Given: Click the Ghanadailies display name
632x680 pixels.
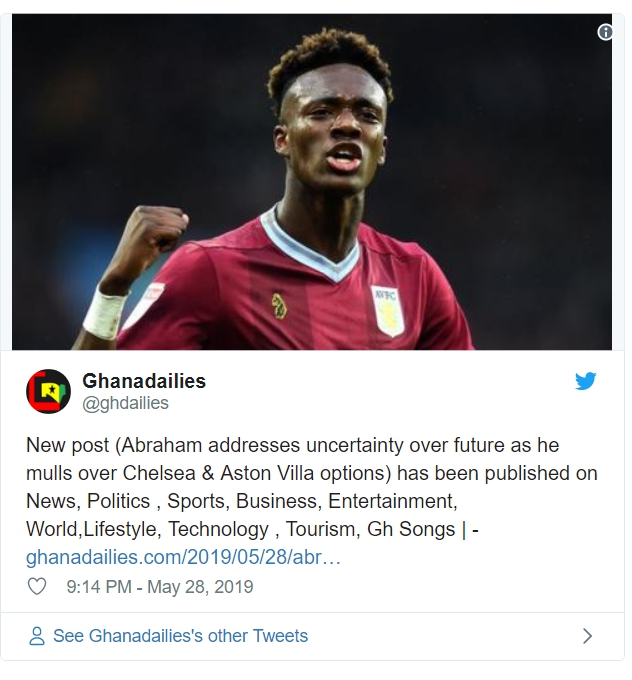Looking at the screenshot, I should [x=144, y=381].
